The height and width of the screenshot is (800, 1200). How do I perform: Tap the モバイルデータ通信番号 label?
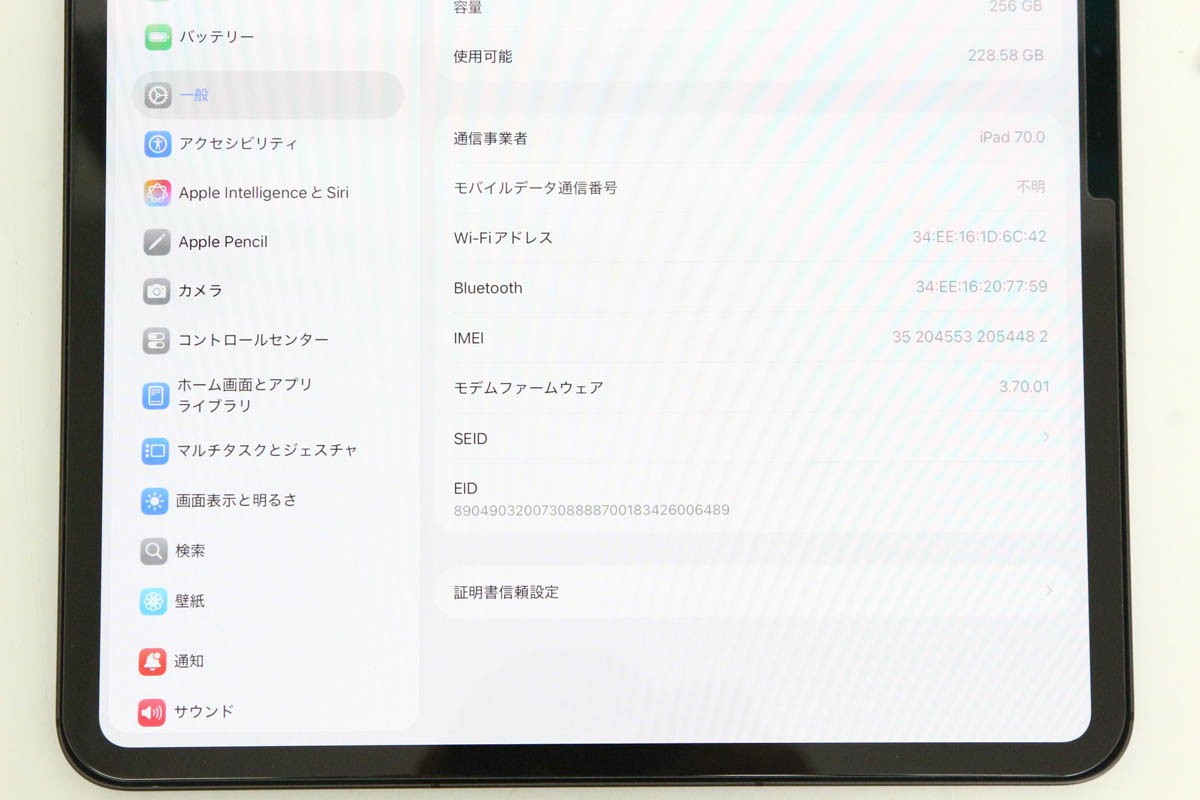[x=535, y=188]
